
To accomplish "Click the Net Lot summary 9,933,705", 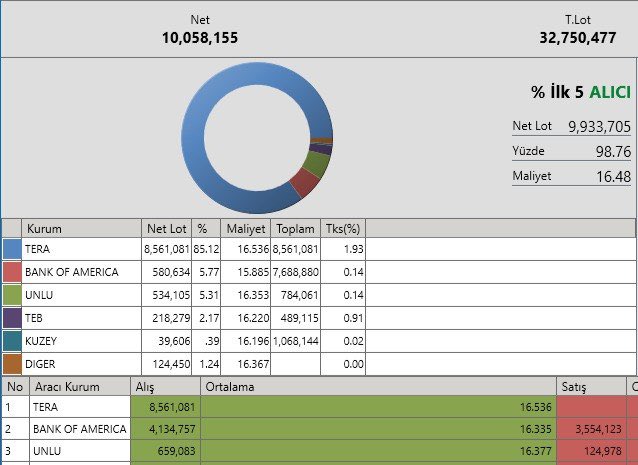I will [x=599, y=127].
